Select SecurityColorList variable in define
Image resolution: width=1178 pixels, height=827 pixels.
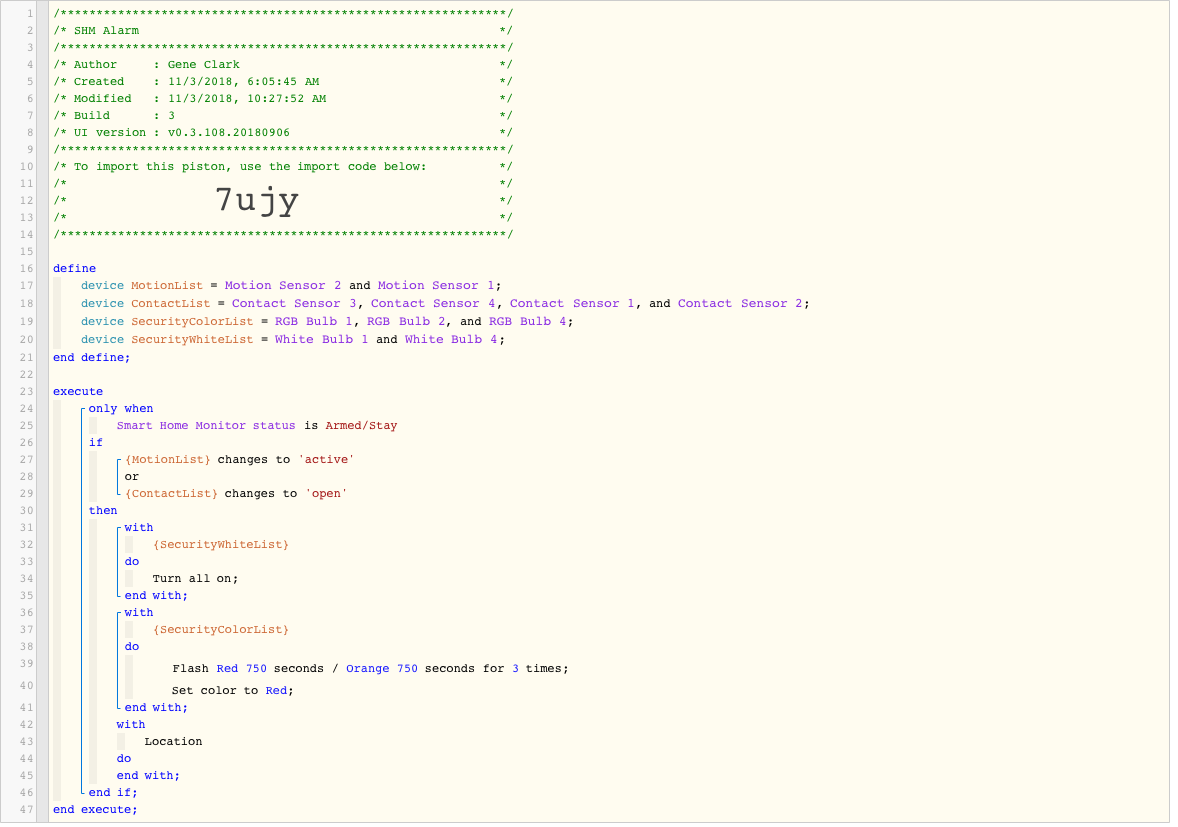[x=192, y=322]
